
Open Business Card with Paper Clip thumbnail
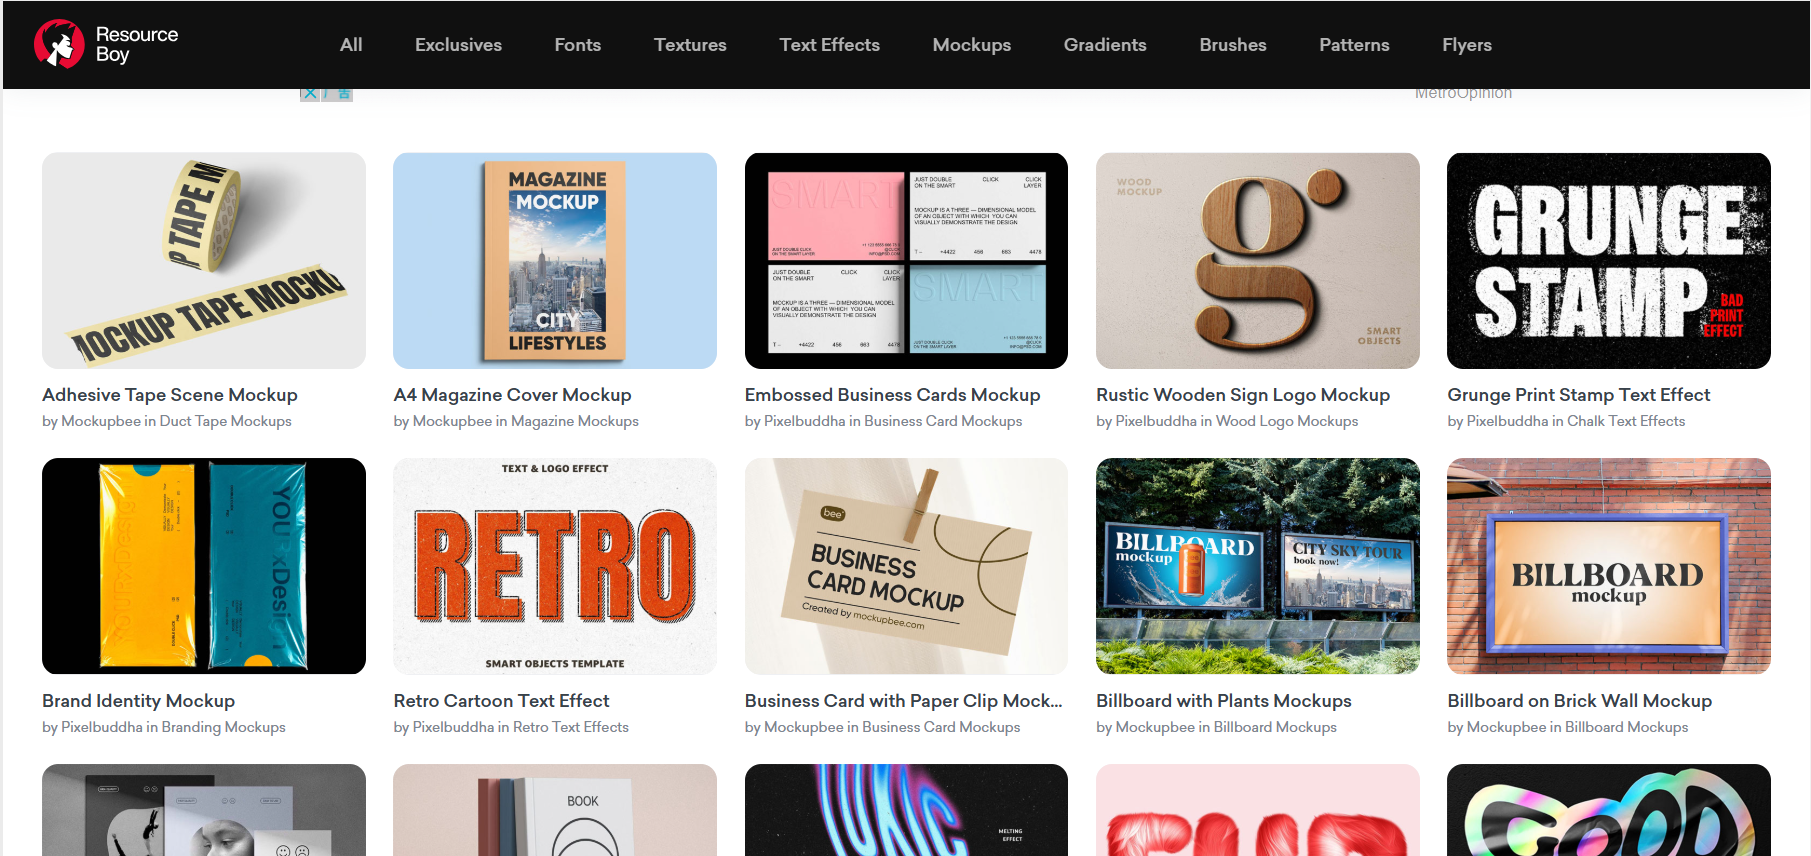click(906, 566)
